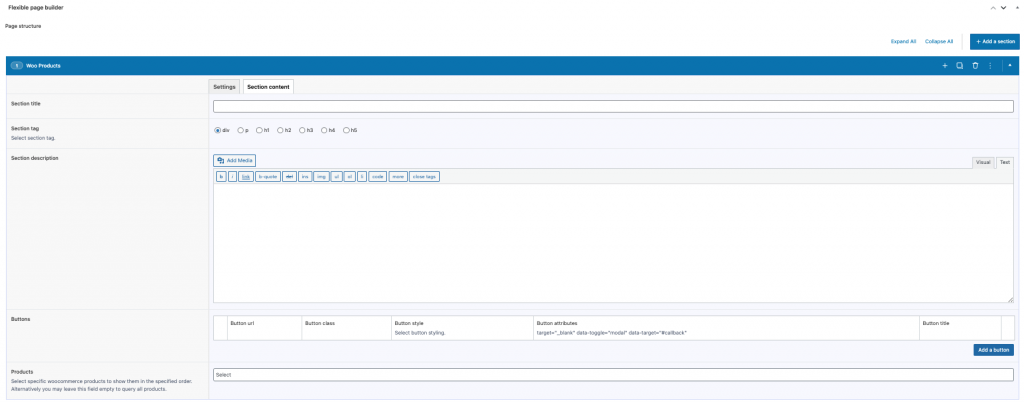This screenshot has height=402, width=1024.
Task: Click Collapse All link
Action: [x=939, y=41]
